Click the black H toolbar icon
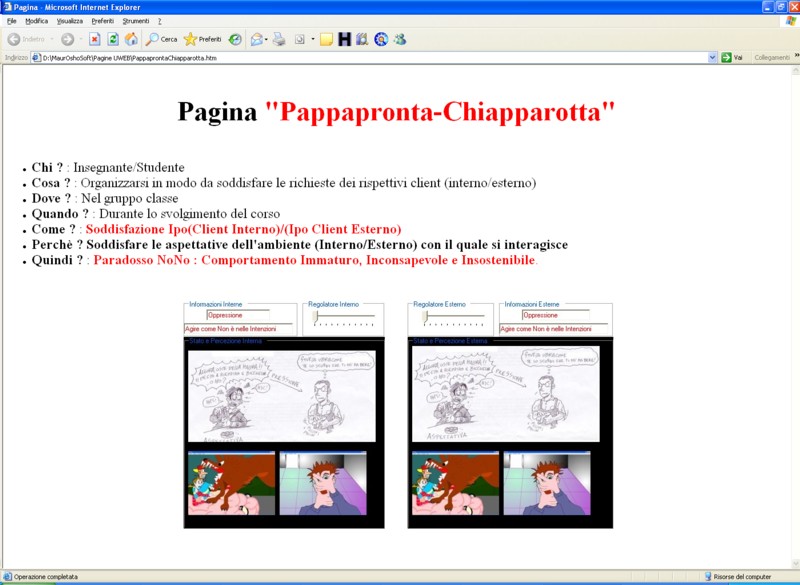This screenshot has width=800, height=585. [x=344, y=39]
